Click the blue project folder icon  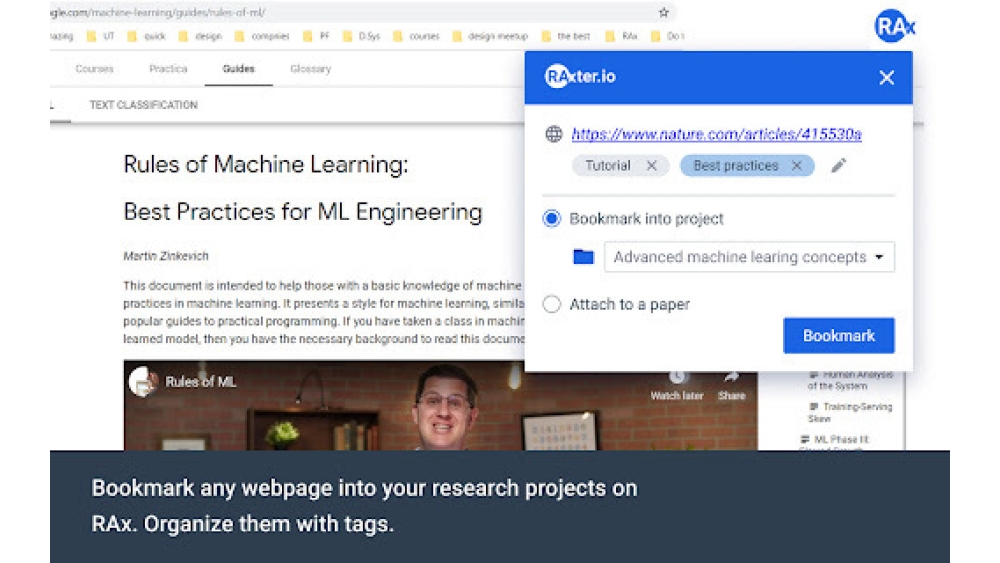(x=583, y=257)
